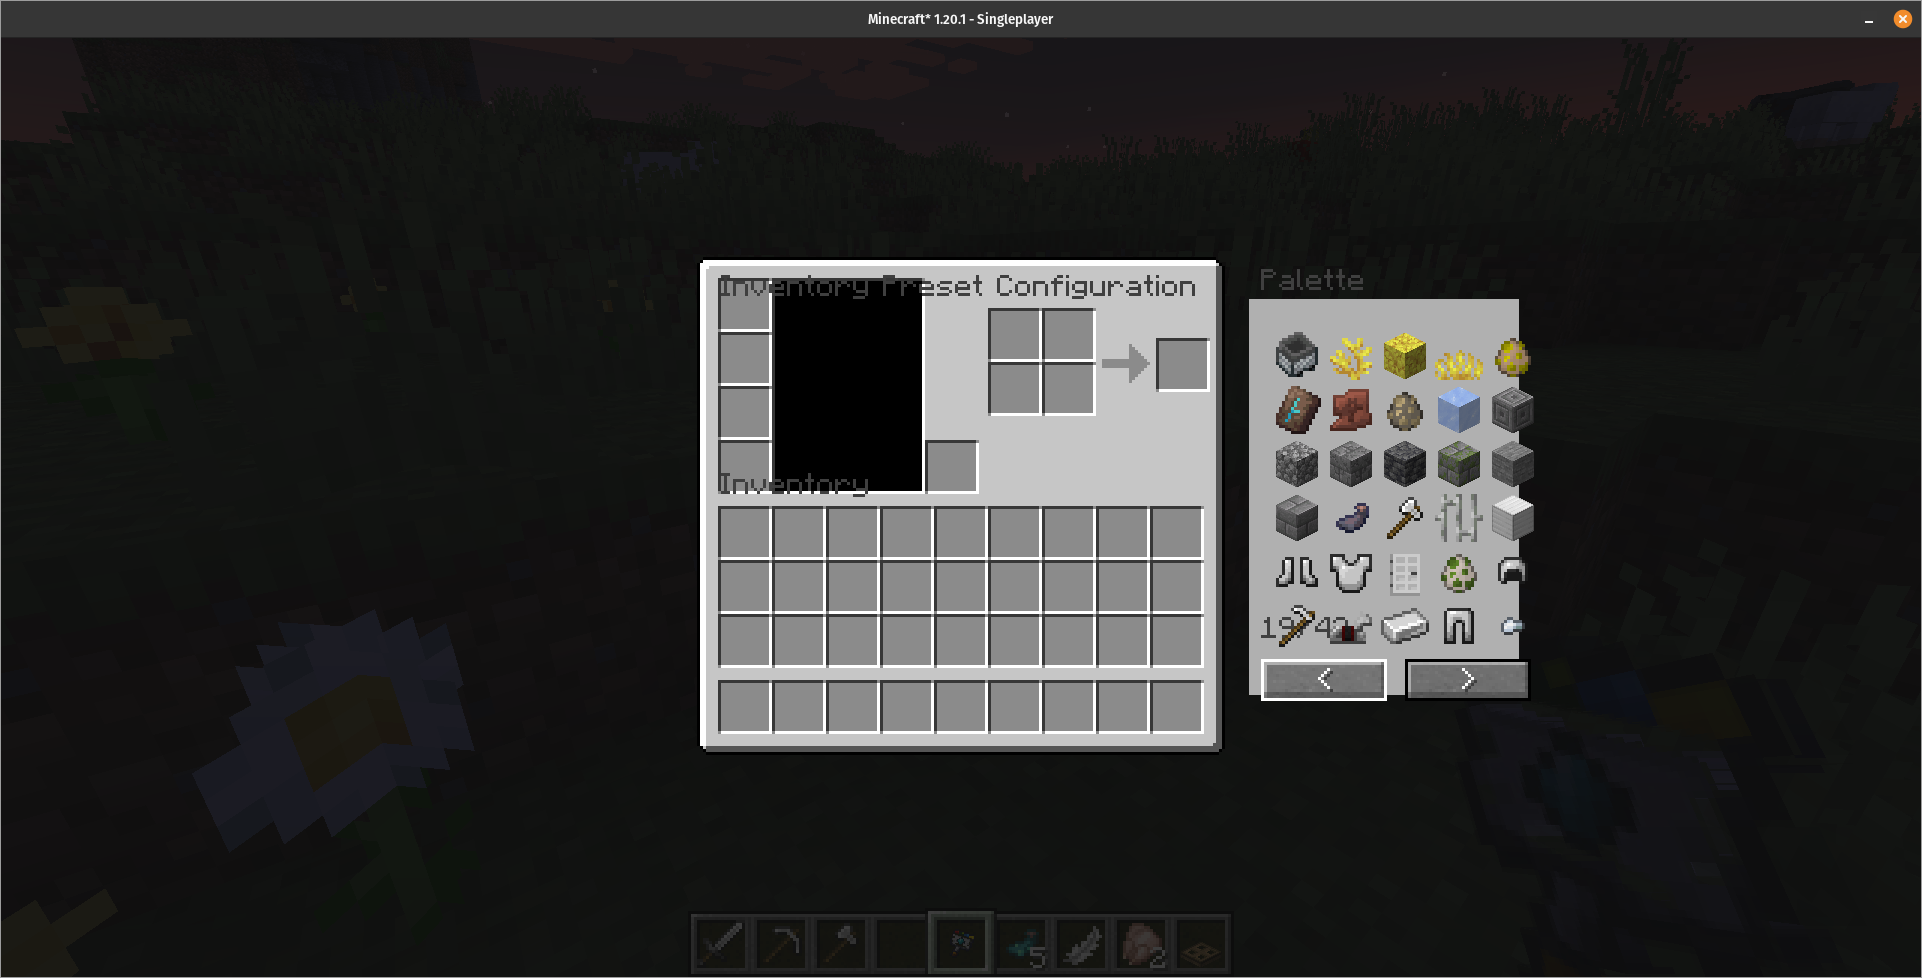Click the "Minecraft* 1.20.1 - Singleplayer" window title

(960, 19)
